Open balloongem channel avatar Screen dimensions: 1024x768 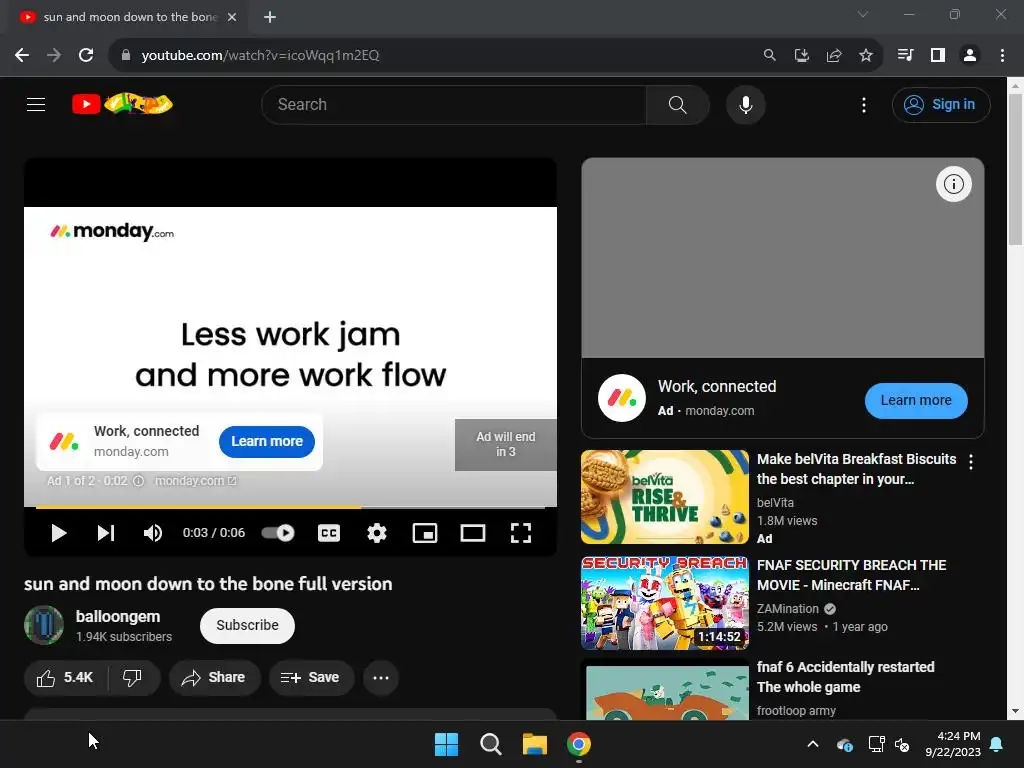(44, 625)
